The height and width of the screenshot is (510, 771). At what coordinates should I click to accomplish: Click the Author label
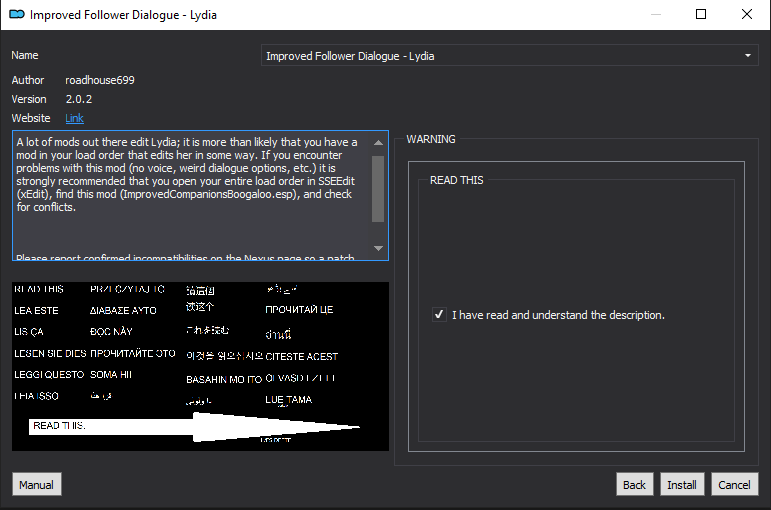tap(28, 80)
